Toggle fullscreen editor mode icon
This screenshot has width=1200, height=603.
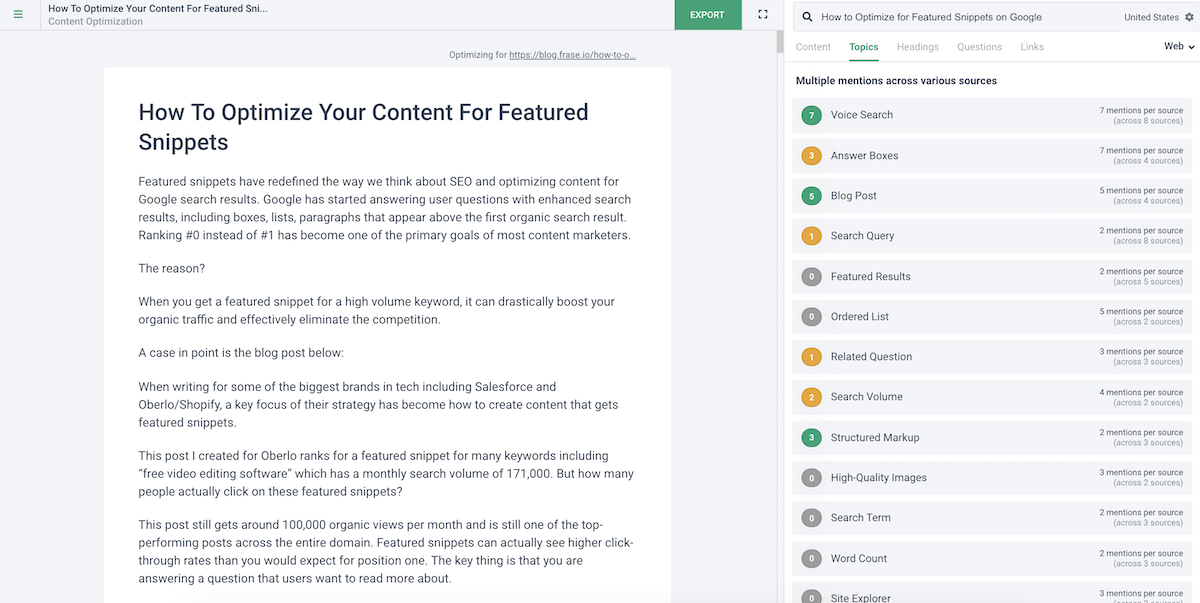coord(763,15)
